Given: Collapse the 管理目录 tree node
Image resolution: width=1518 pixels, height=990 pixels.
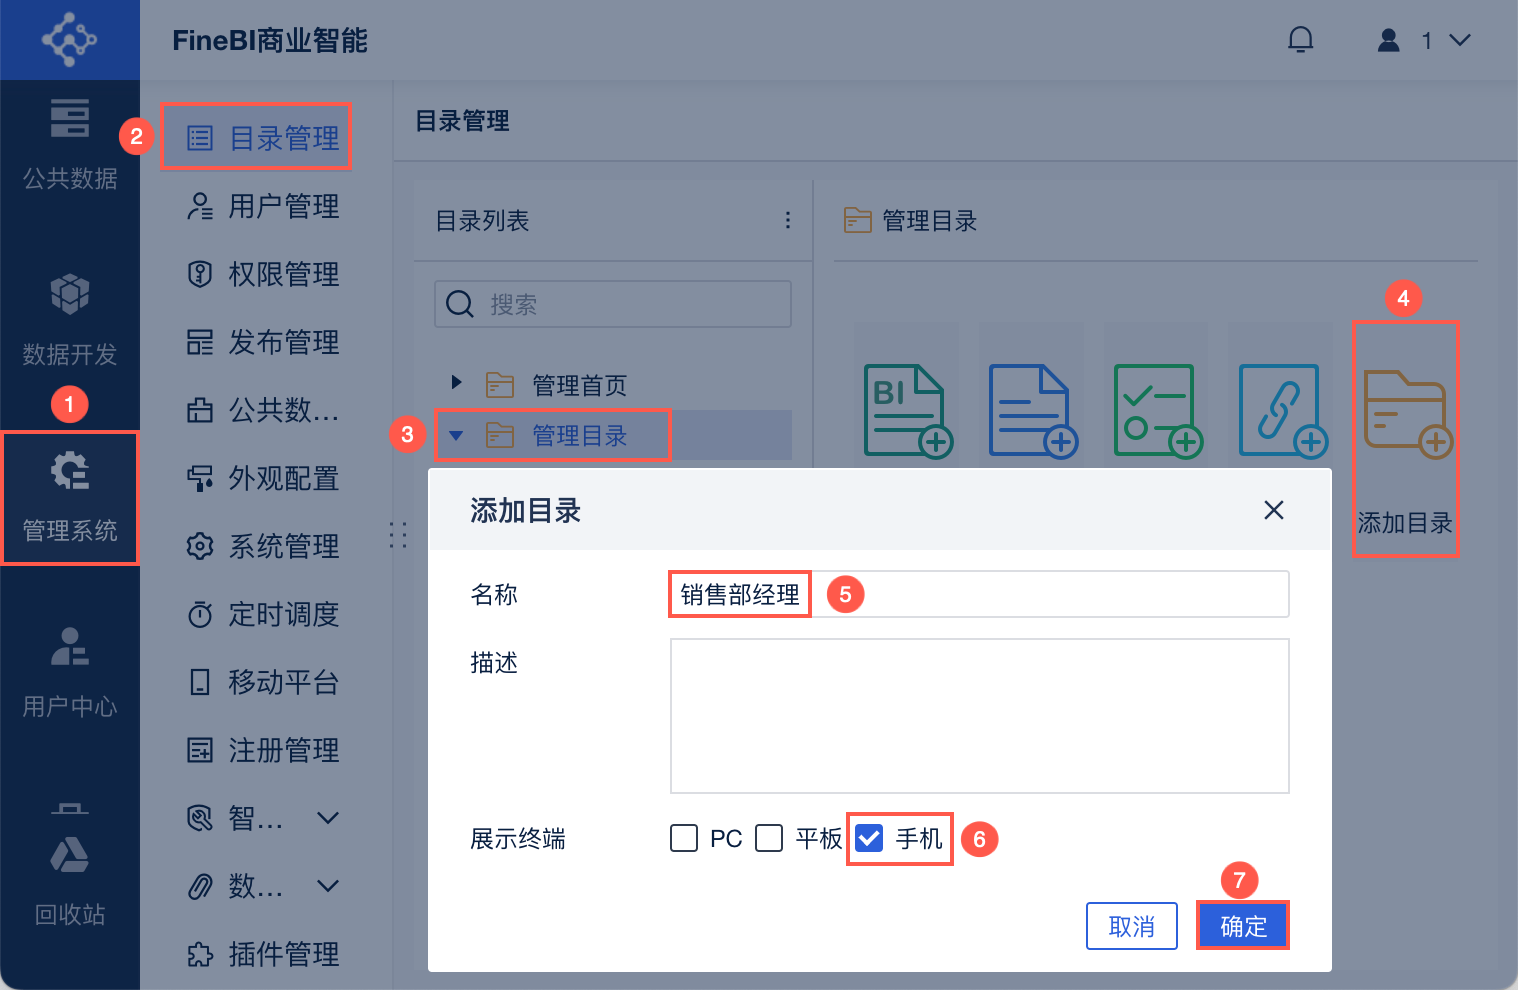Looking at the screenshot, I should click(456, 435).
